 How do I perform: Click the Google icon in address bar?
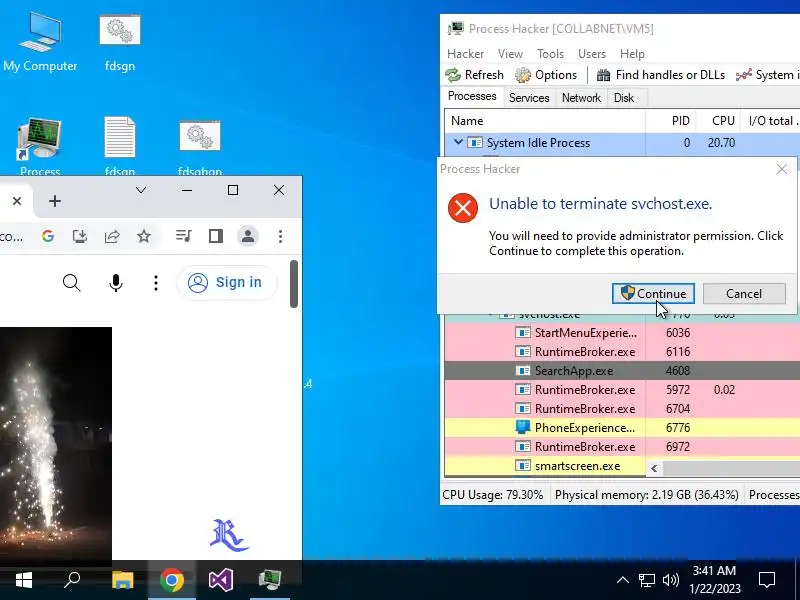point(48,236)
